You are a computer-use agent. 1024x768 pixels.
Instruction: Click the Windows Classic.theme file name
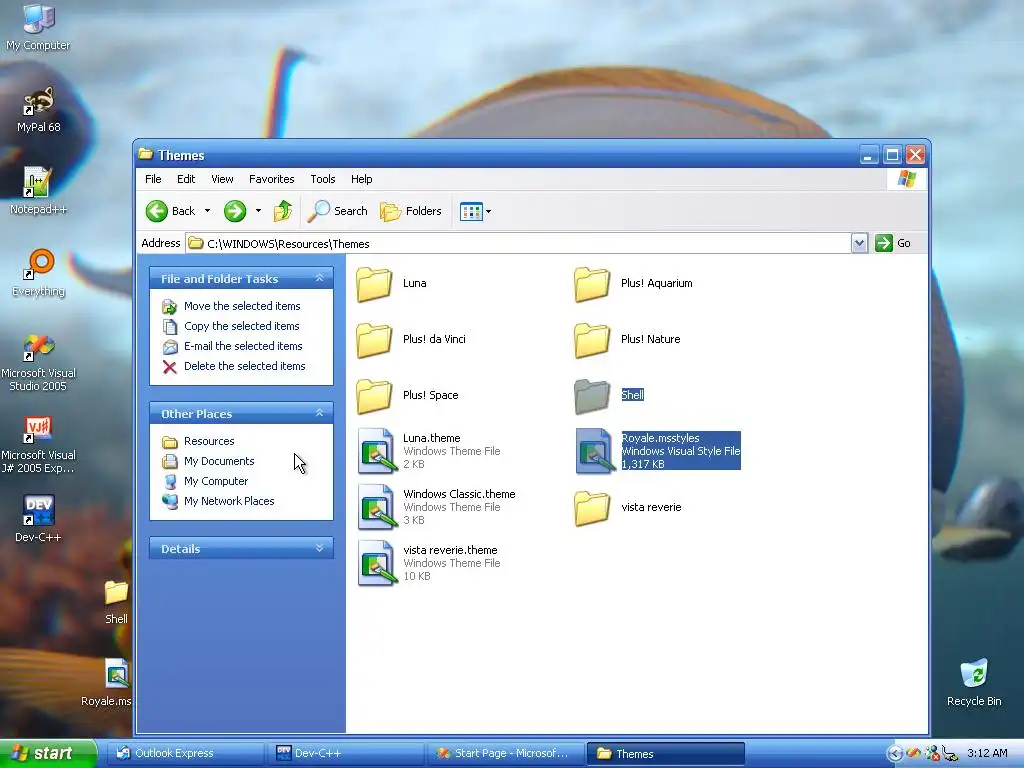[459, 494]
